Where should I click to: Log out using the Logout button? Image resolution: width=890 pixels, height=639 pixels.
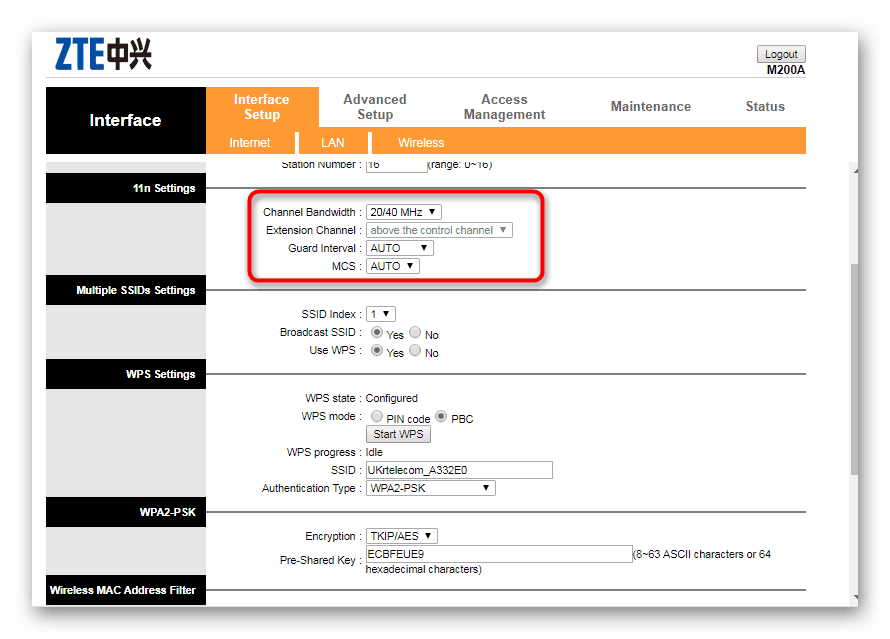(x=781, y=54)
